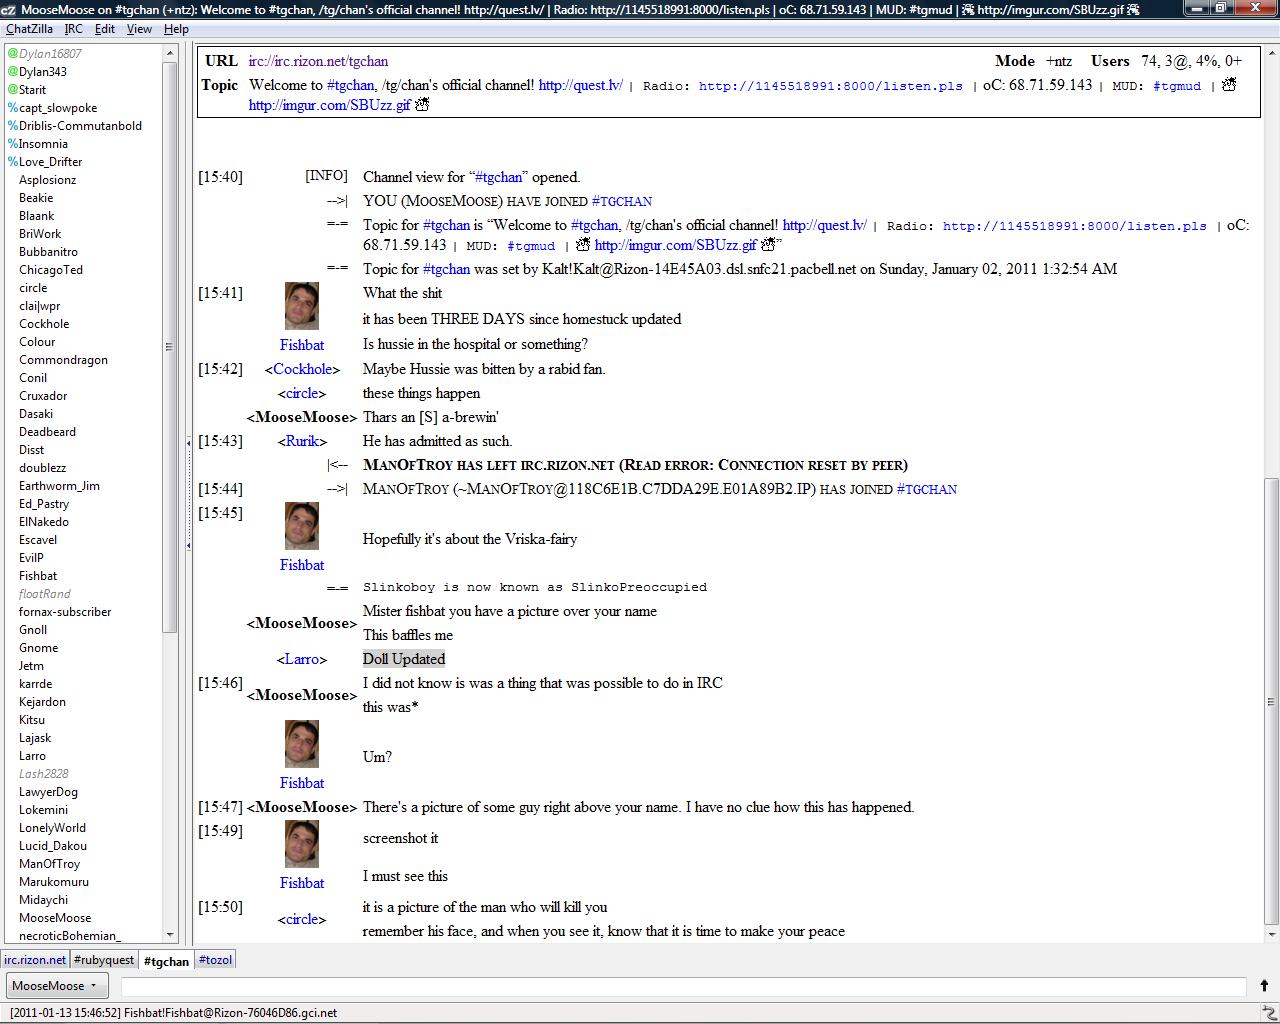Open the IRC menu
This screenshot has height=1024, width=1280.
74,29
